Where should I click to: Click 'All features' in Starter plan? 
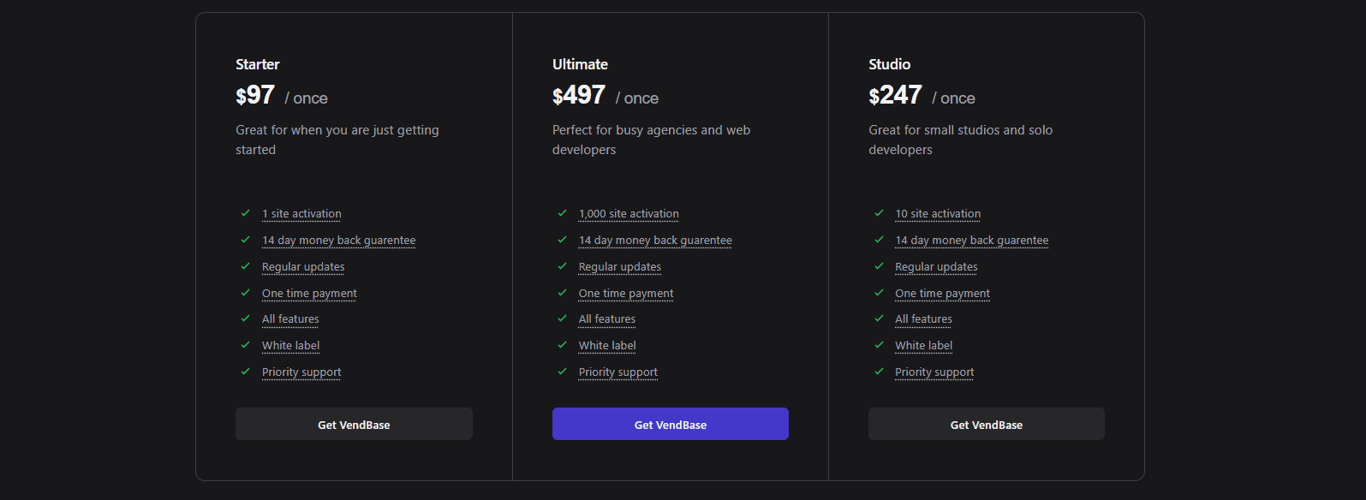[290, 319]
